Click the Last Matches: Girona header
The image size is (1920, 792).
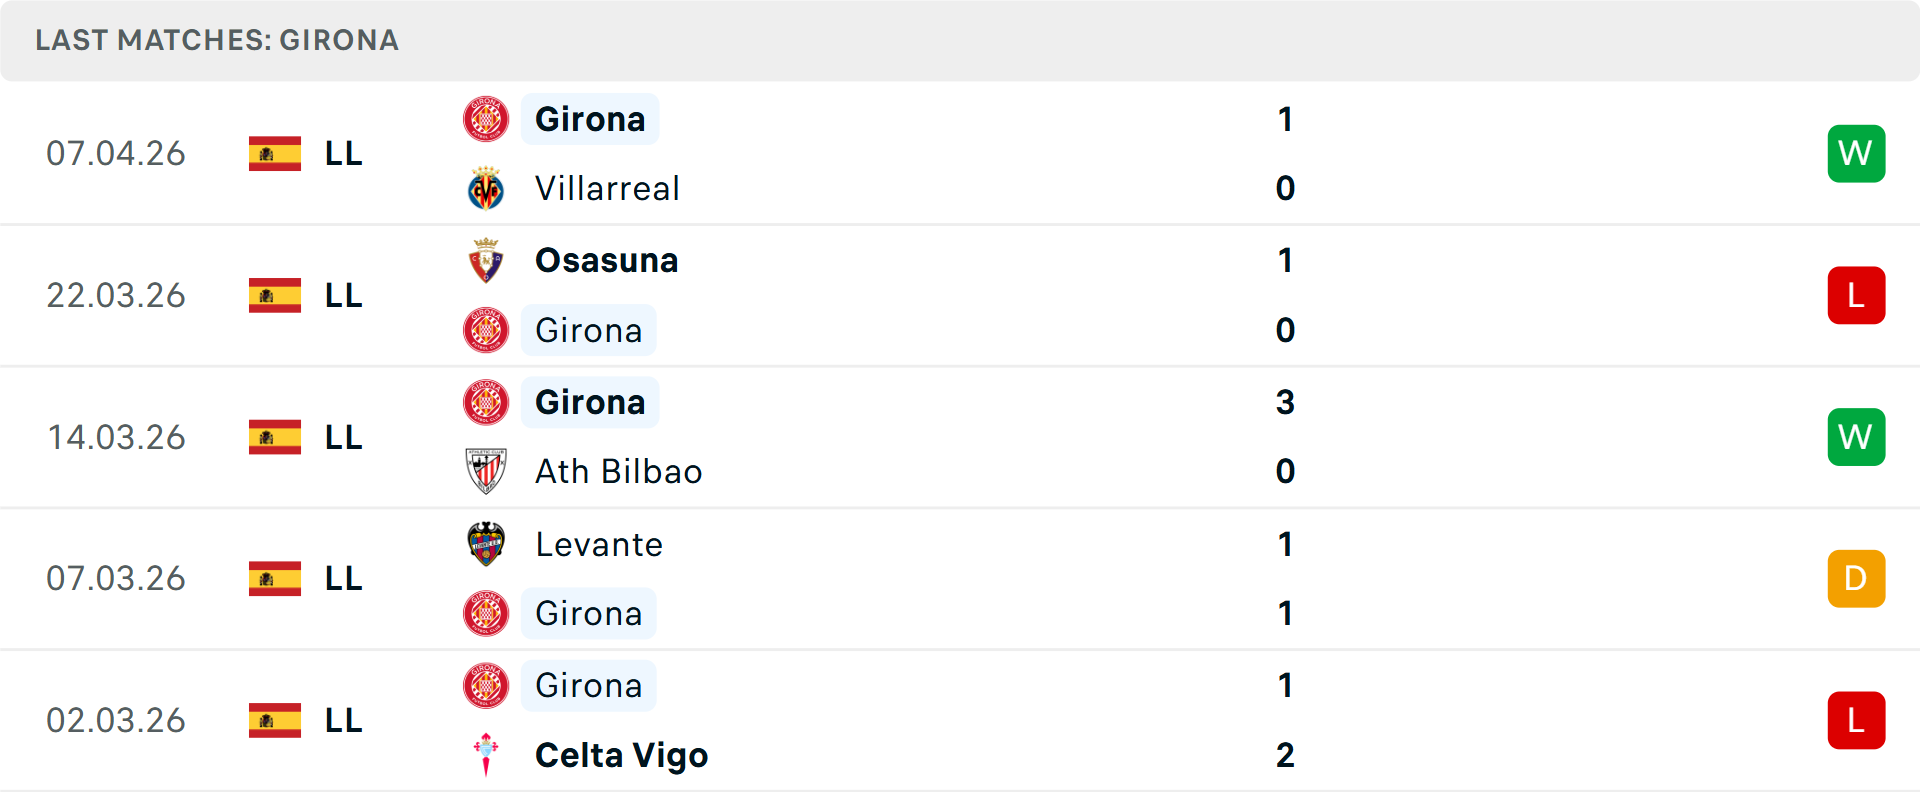point(217,40)
